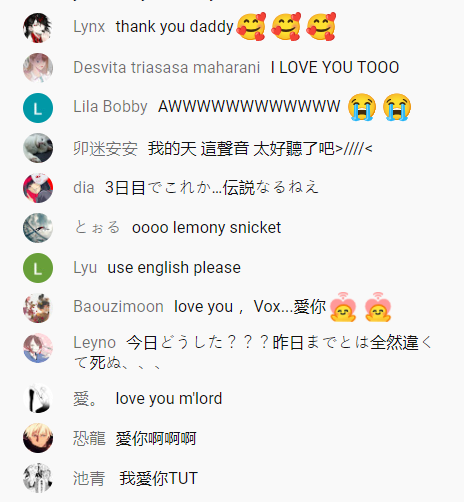
Task: Open the Desvita triasasa maharani username
Action: pyautogui.click(x=166, y=67)
